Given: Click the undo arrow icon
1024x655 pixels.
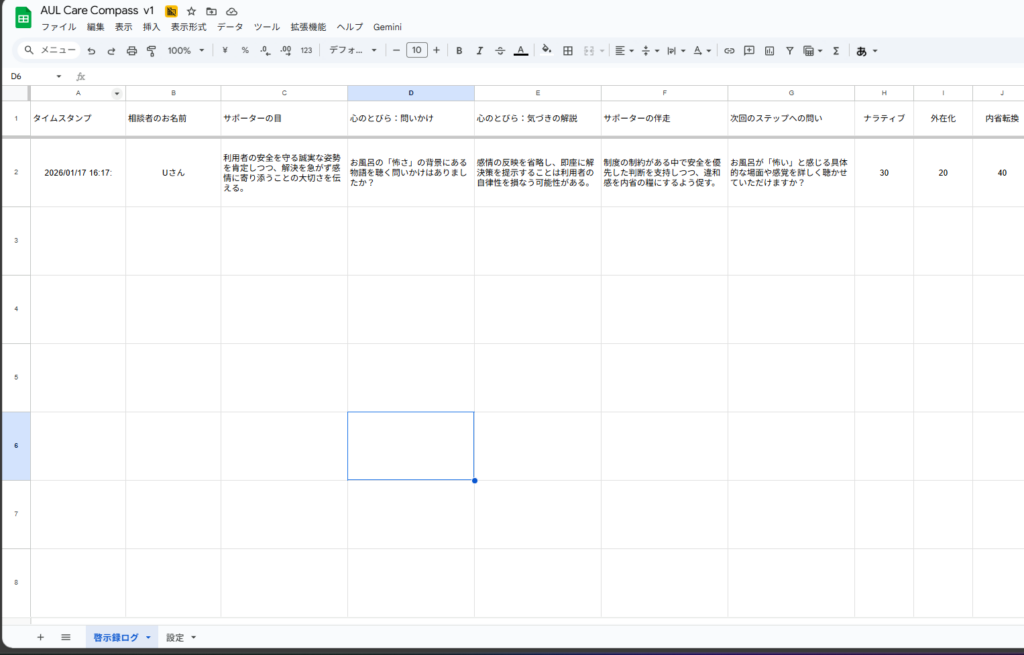Looking at the screenshot, I should pyautogui.click(x=92, y=50).
